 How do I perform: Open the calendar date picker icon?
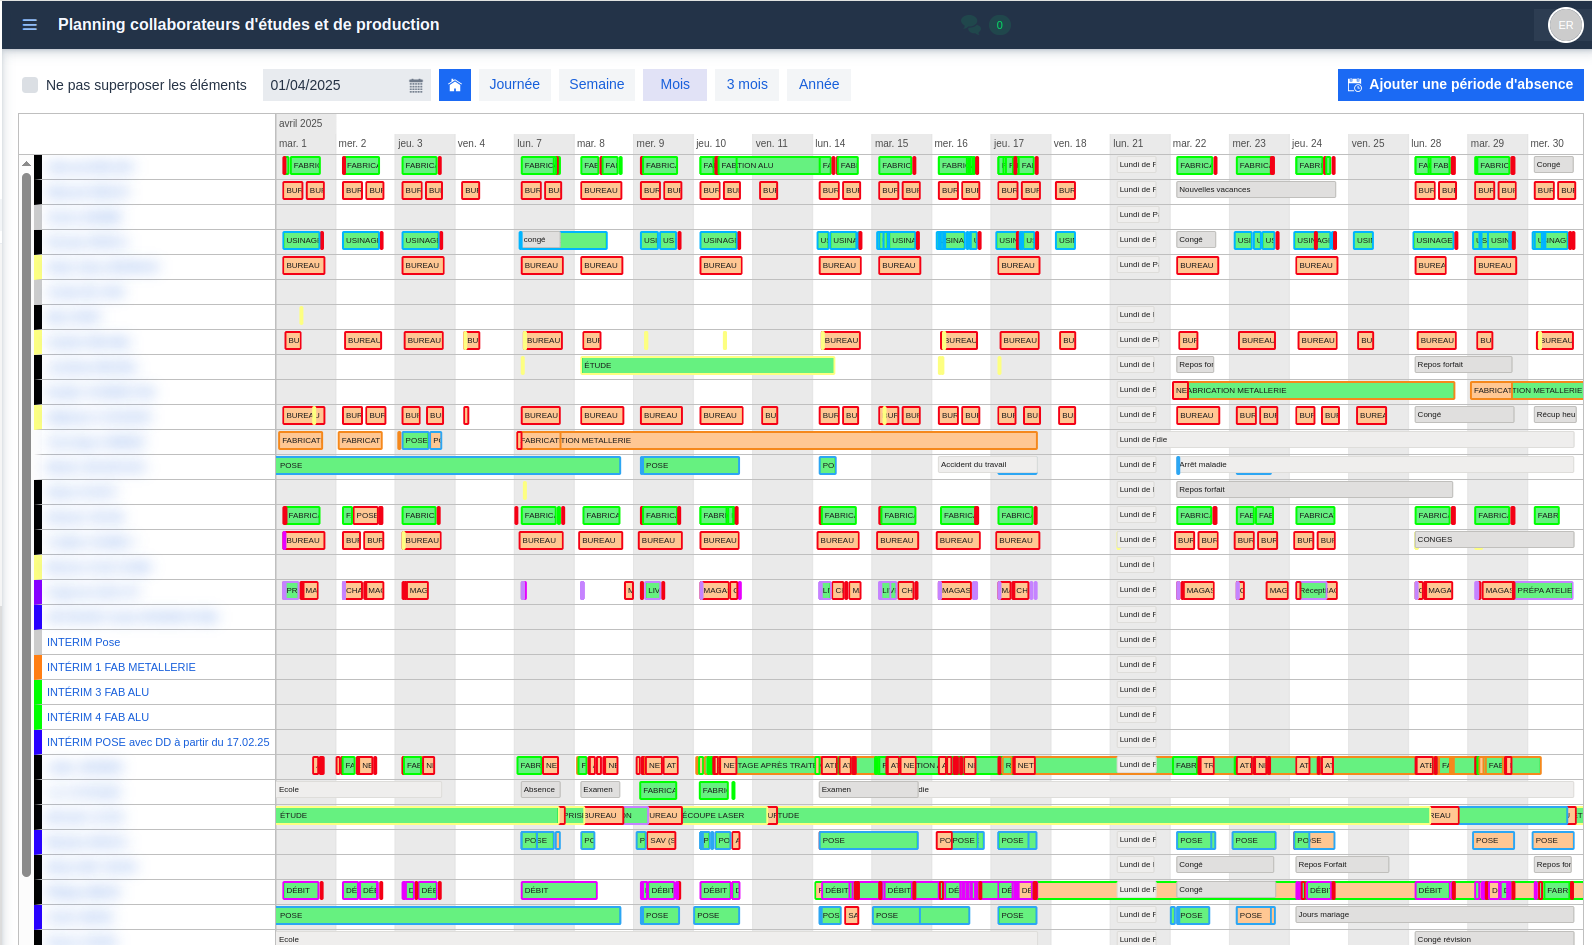(416, 86)
